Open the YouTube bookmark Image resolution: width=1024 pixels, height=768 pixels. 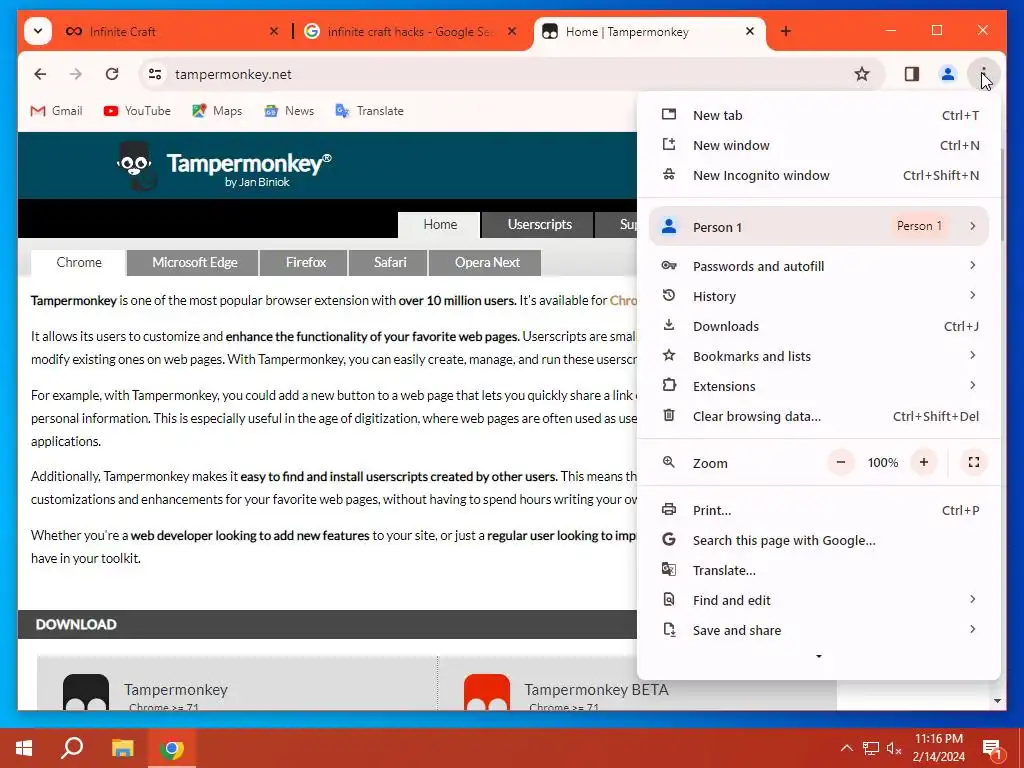point(137,111)
